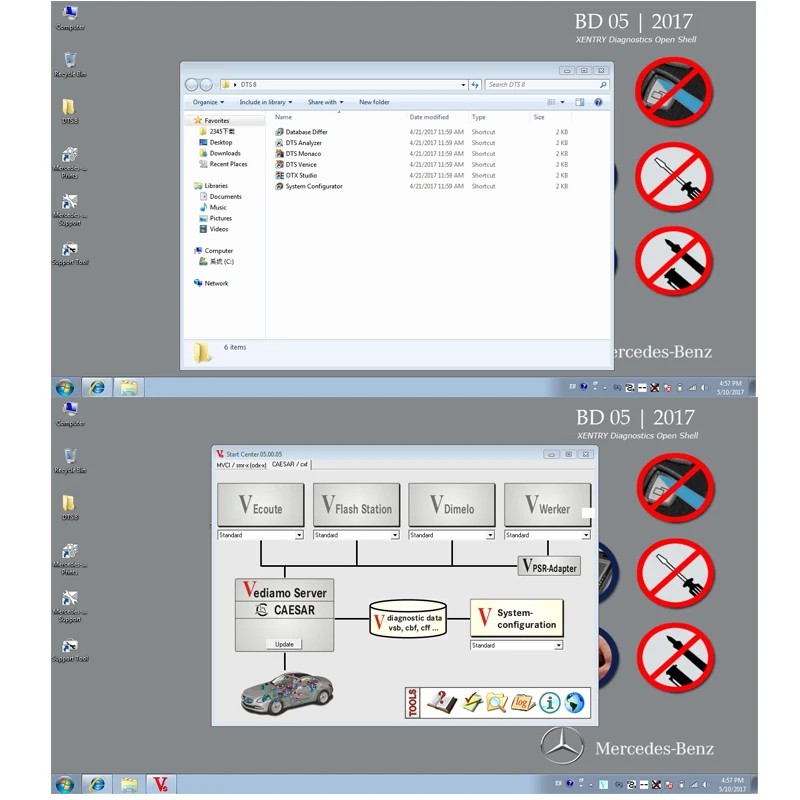Click the Search DTS 8 field
800x800 pixels.
click(x=547, y=85)
